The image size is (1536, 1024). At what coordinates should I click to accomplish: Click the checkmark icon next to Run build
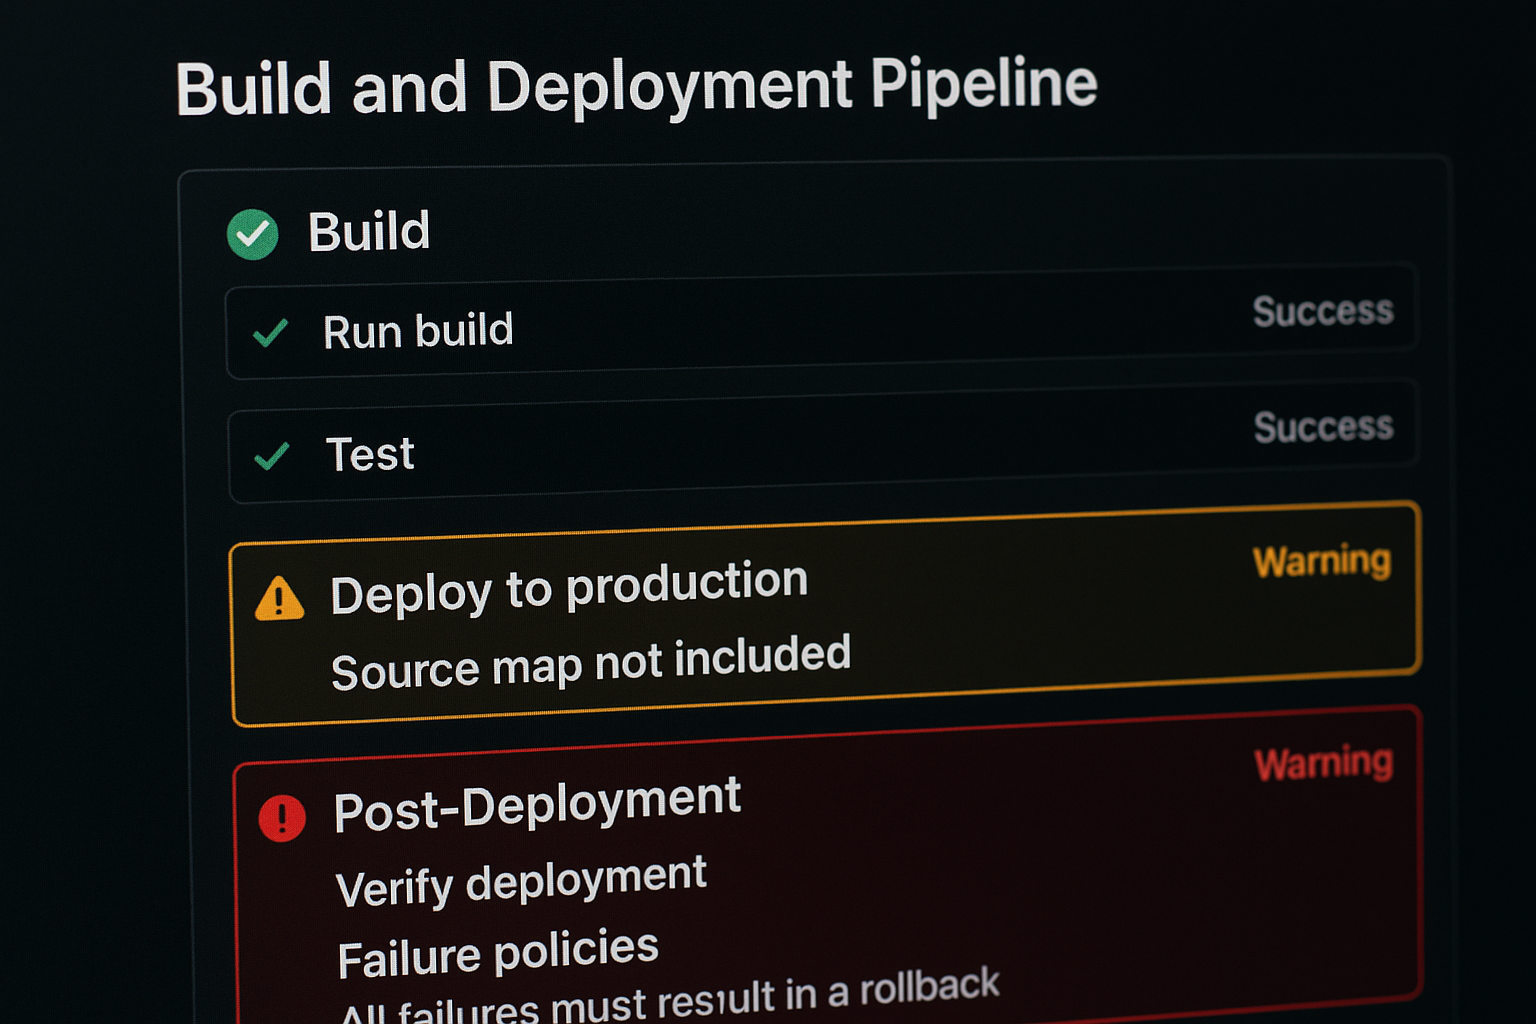tap(270, 333)
